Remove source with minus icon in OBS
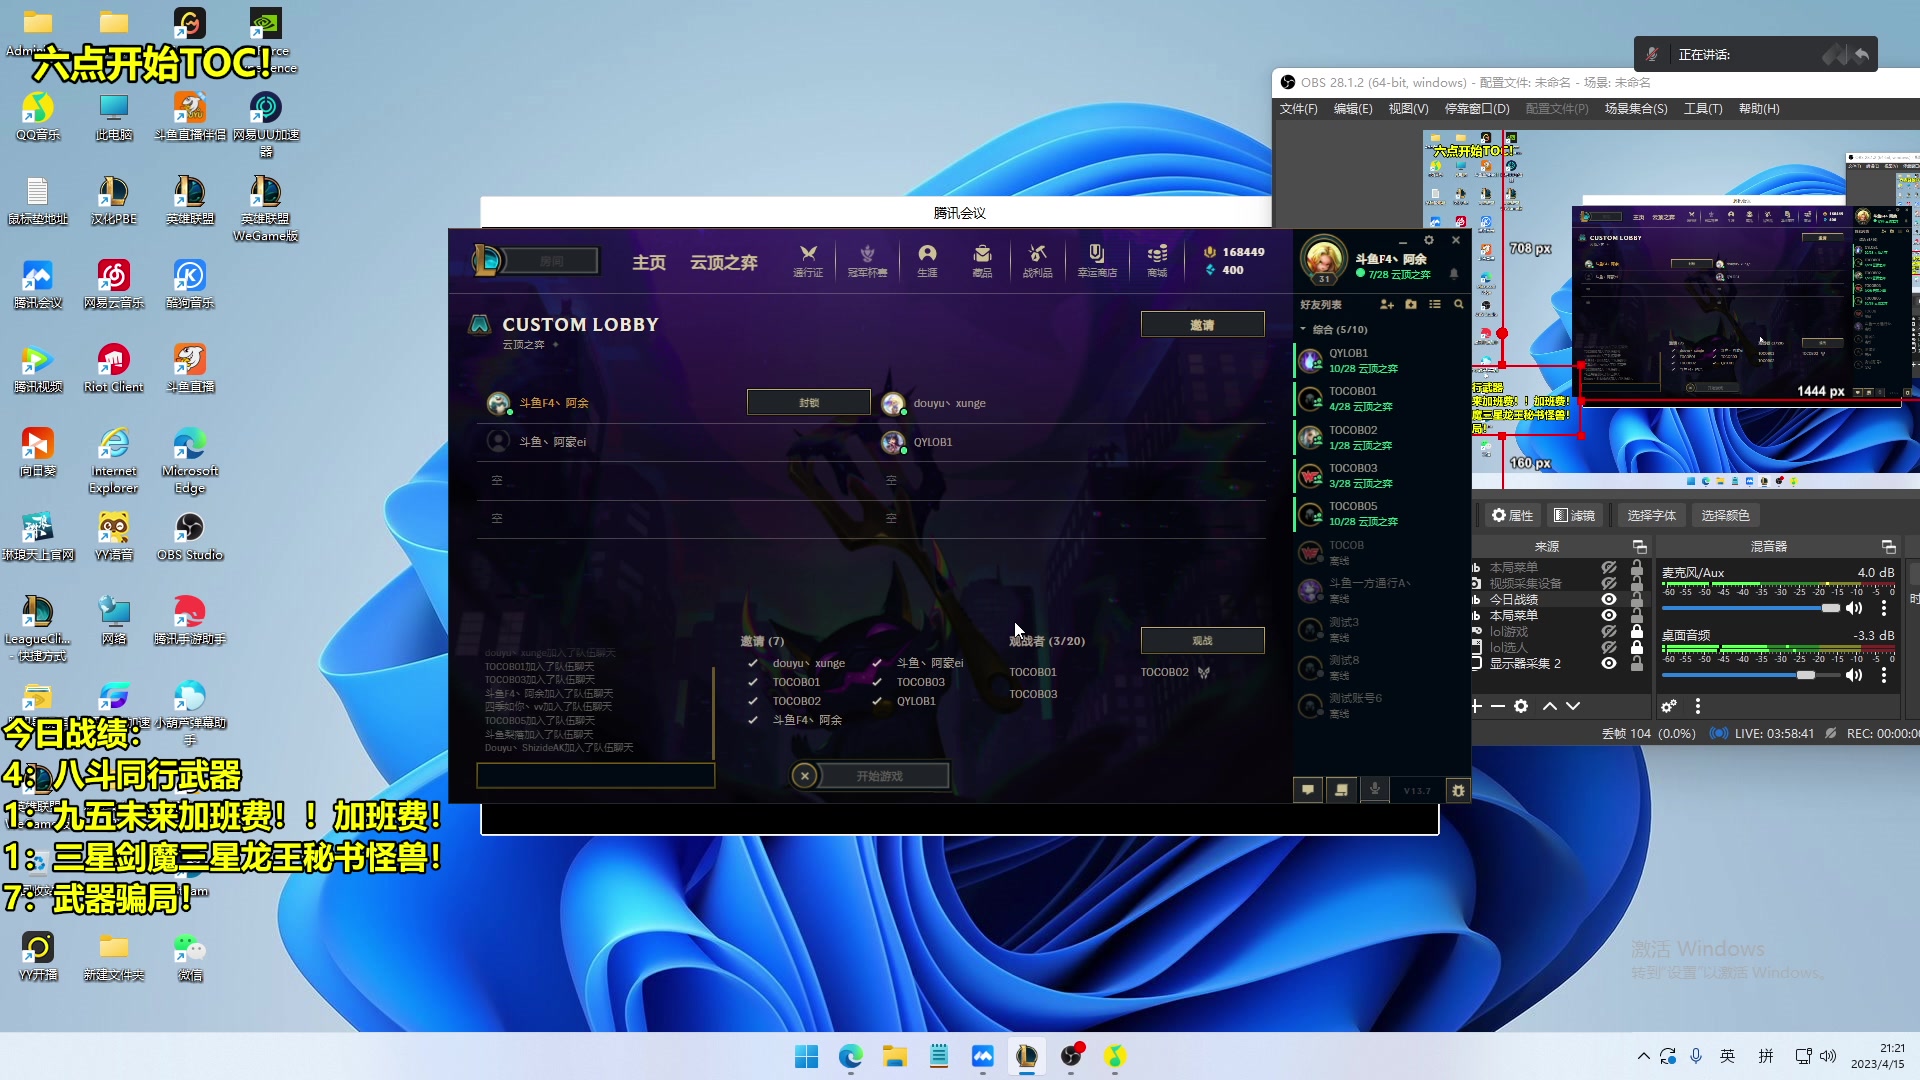 1497,706
